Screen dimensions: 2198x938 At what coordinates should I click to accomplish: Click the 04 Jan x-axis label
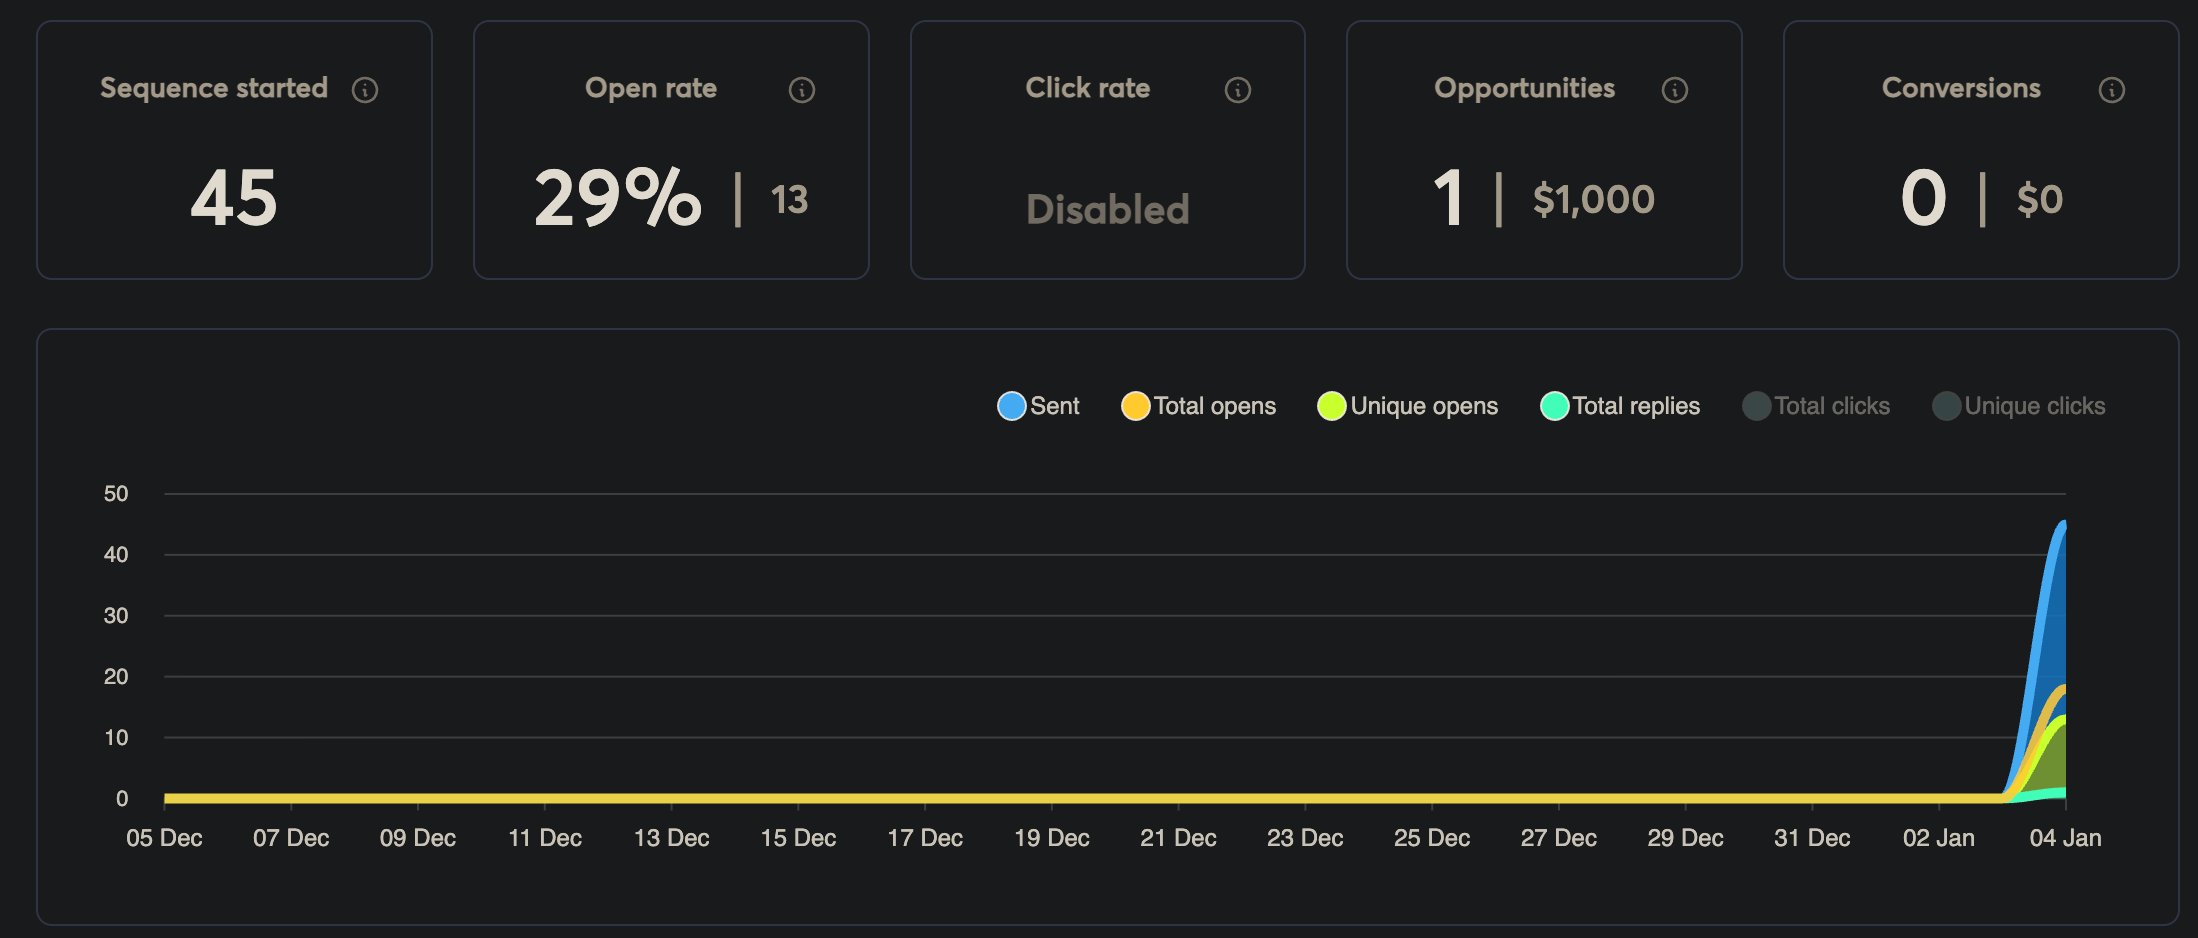[x=2064, y=838]
